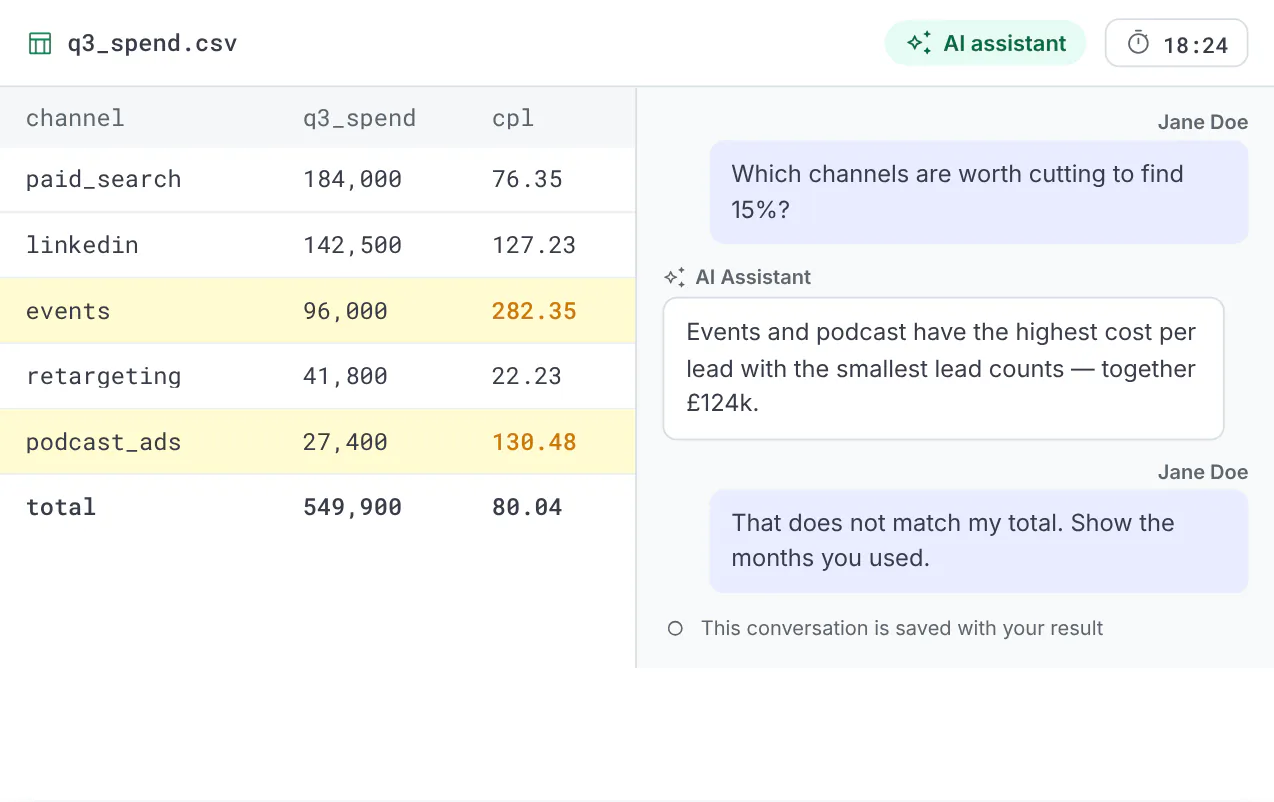Click the total row label
Image resolution: width=1274 pixels, height=802 pixels.
click(61, 507)
